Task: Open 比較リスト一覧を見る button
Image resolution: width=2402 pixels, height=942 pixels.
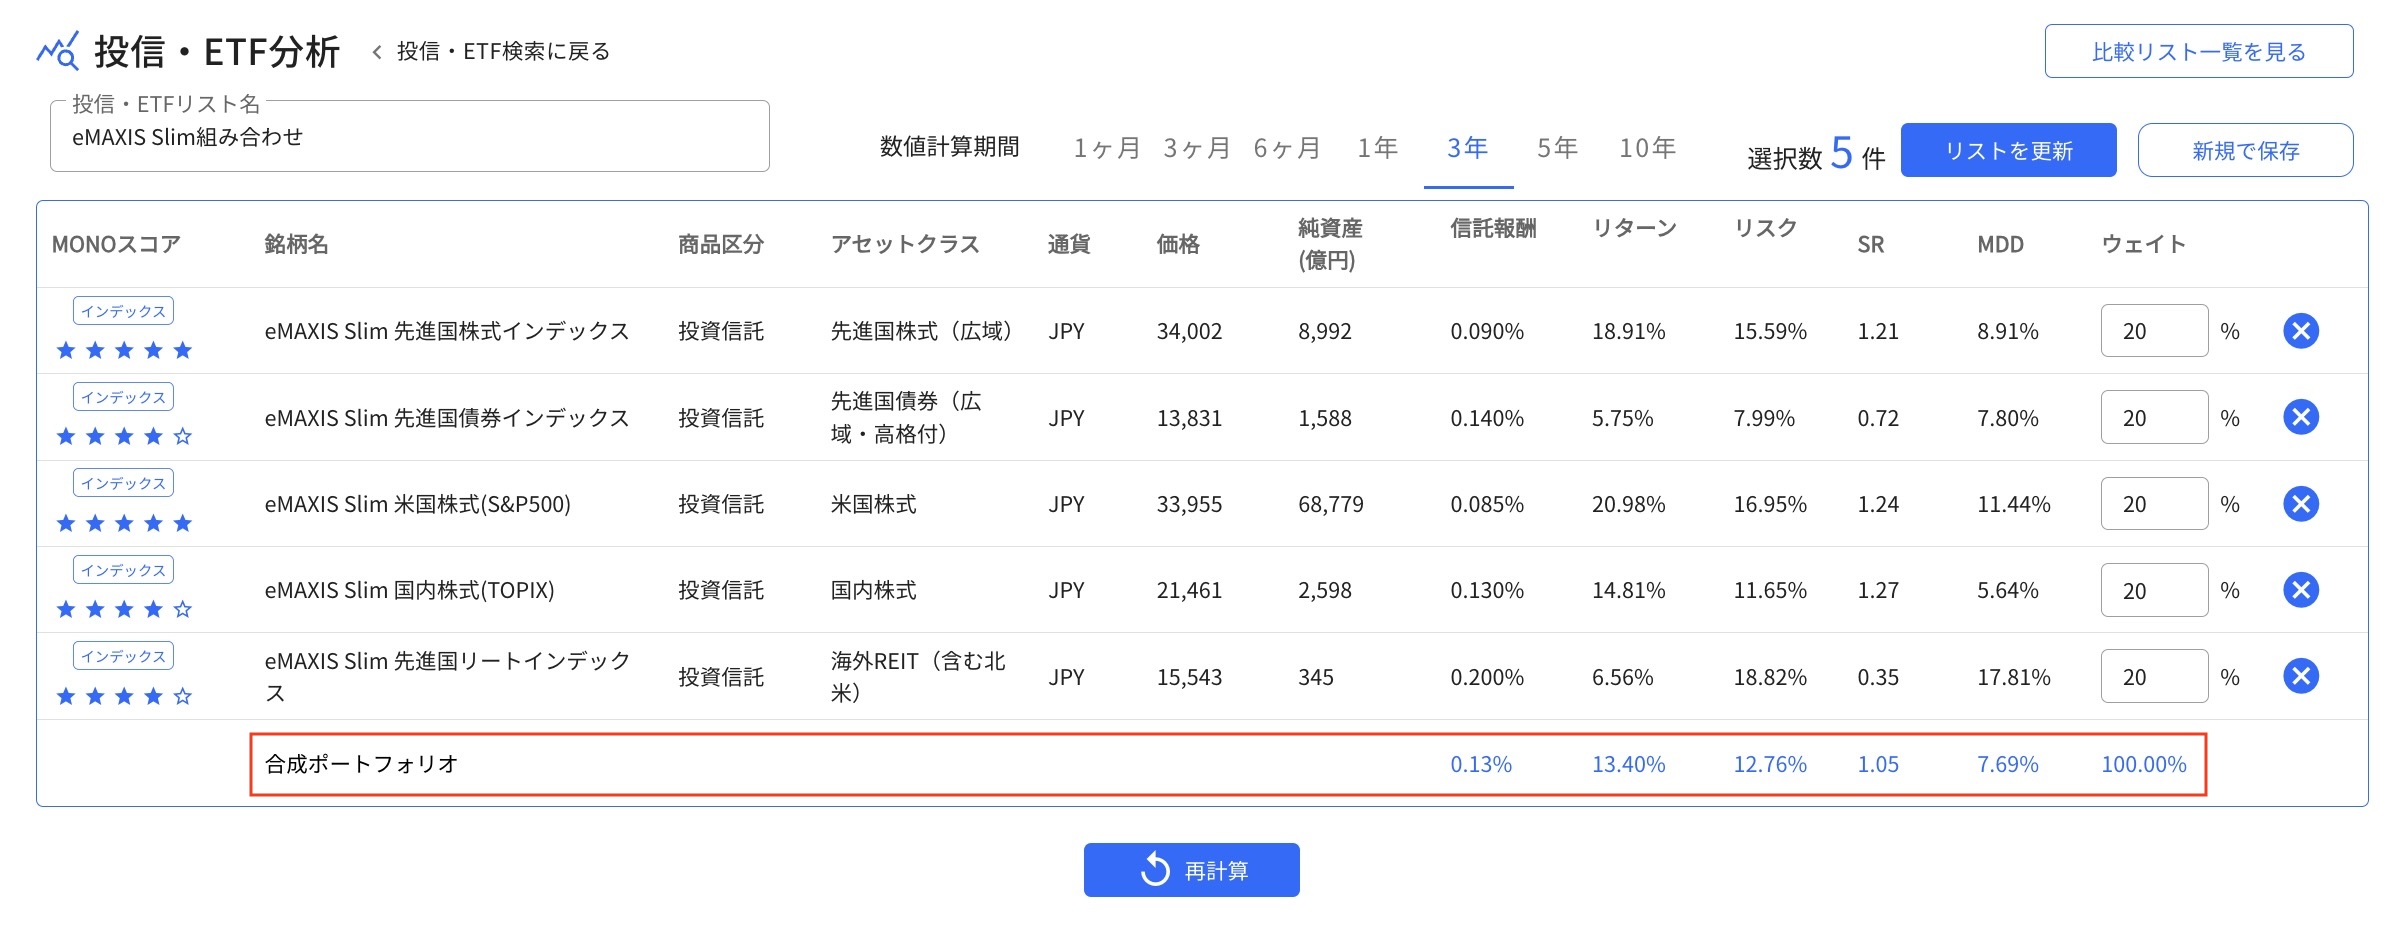Action: [x=2199, y=51]
